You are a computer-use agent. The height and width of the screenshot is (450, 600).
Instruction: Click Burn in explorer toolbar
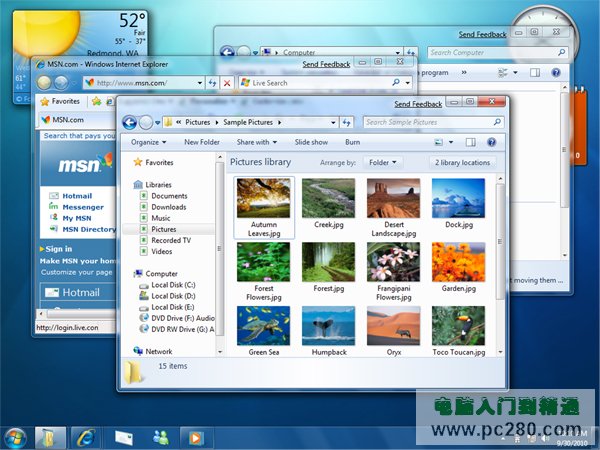352,142
